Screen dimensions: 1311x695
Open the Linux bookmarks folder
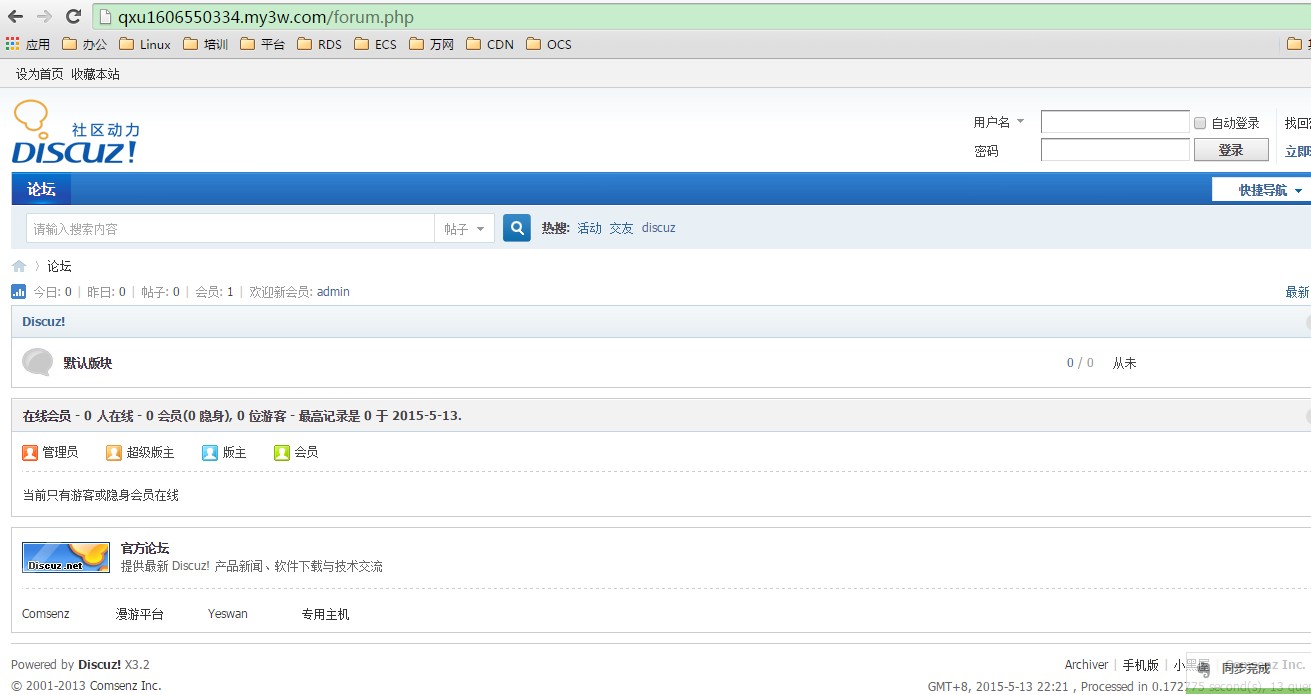[x=145, y=44]
